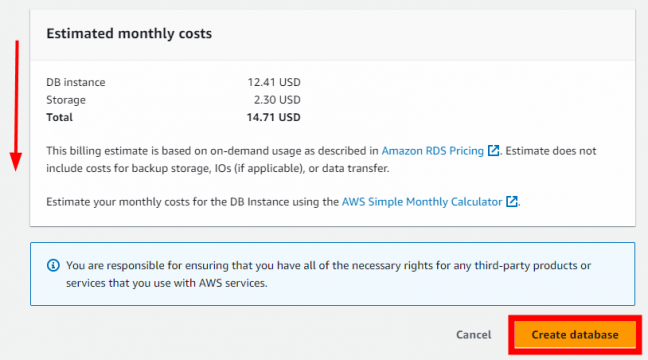Image resolution: width=648 pixels, height=360 pixels.
Task: Select the Estimated monthly costs heading
Action: click(129, 33)
